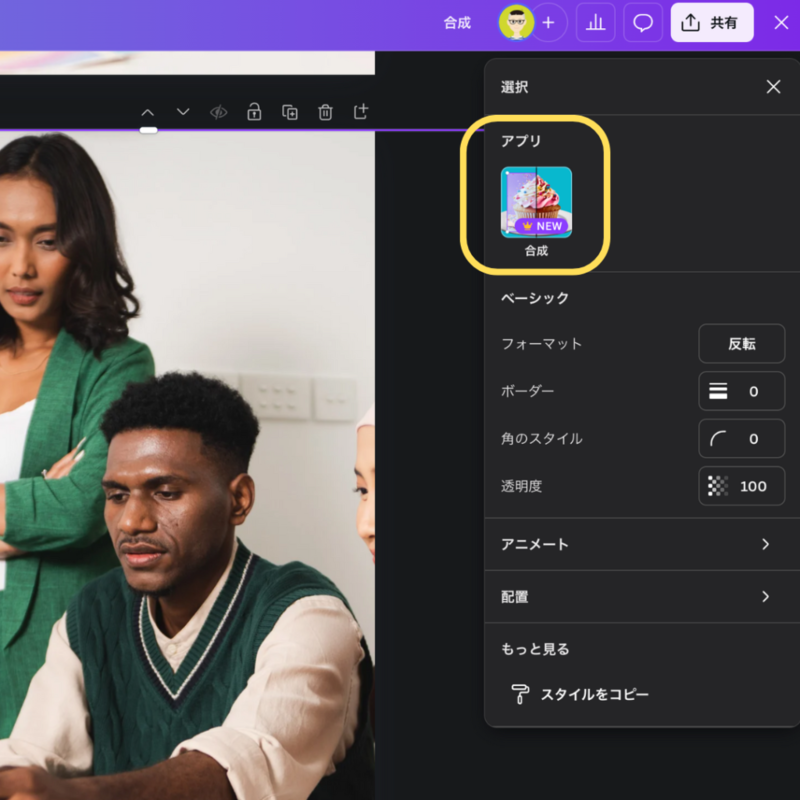Open the analytics bar chart icon
The height and width of the screenshot is (800, 800).
[595, 22]
